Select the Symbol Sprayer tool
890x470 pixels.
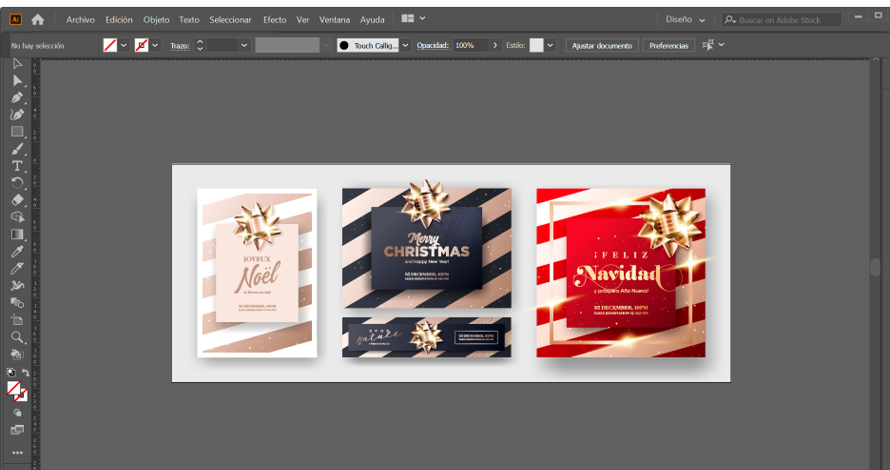click(17, 286)
